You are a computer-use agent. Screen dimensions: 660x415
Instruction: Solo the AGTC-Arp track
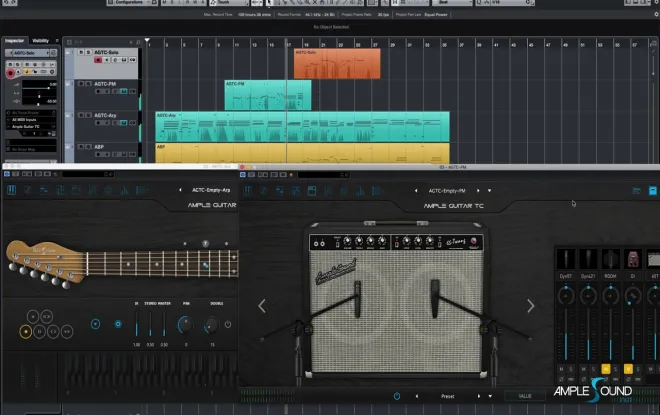[88, 115]
